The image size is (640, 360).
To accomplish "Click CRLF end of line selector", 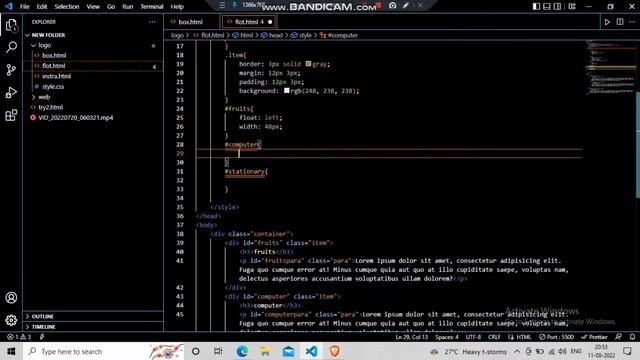I will pyautogui.click(x=494, y=337).
